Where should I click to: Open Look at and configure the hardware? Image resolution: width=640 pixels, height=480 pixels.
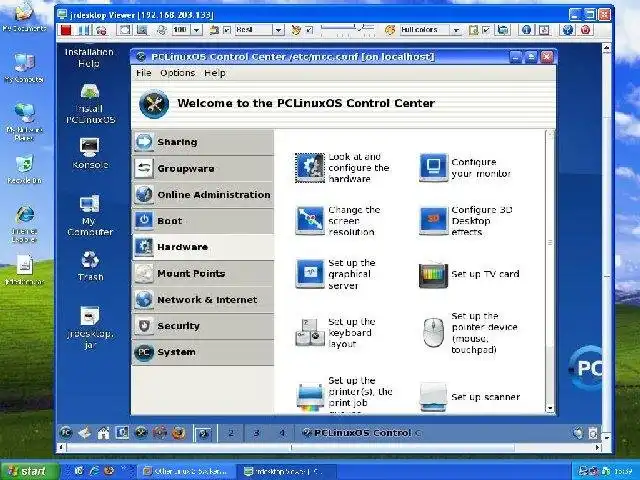[343, 168]
